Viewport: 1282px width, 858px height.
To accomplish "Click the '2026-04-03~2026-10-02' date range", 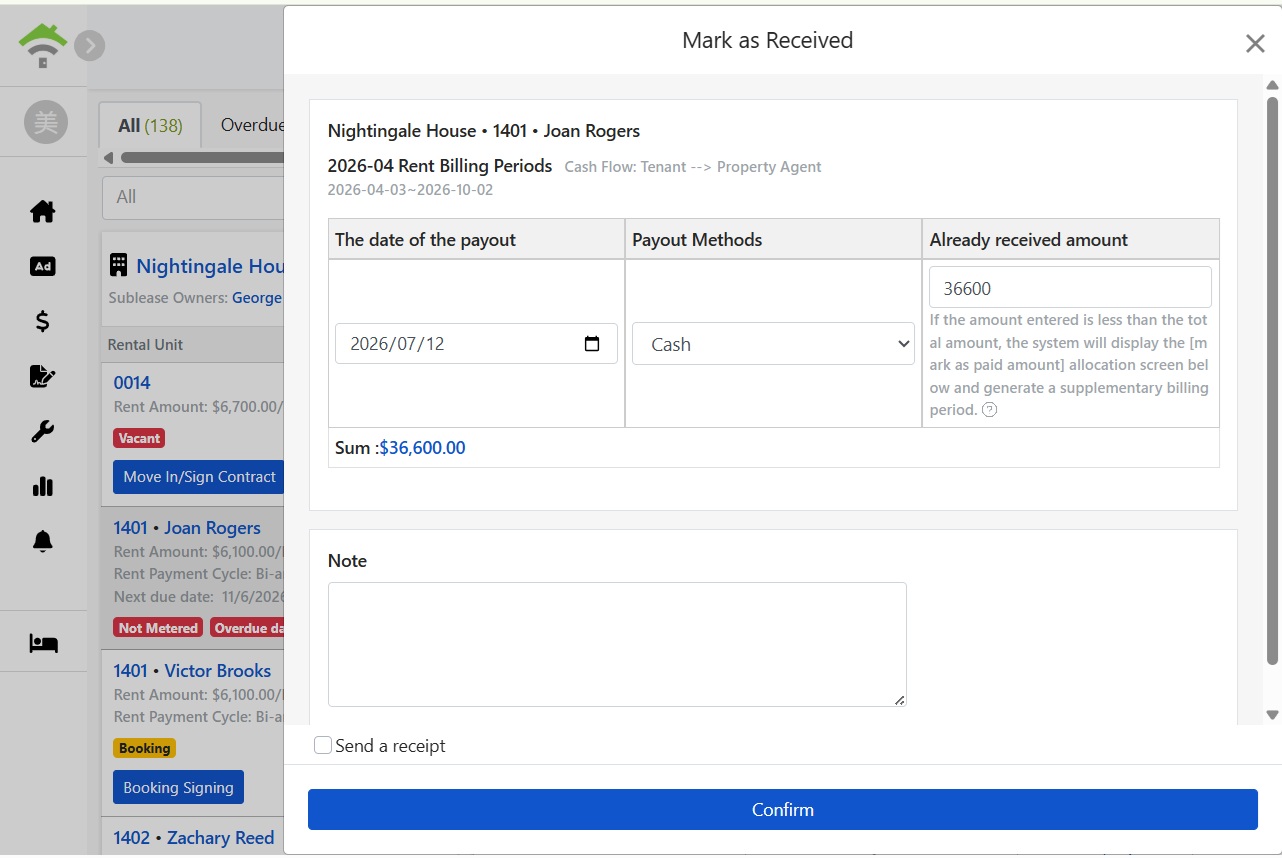I will (410, 190).
